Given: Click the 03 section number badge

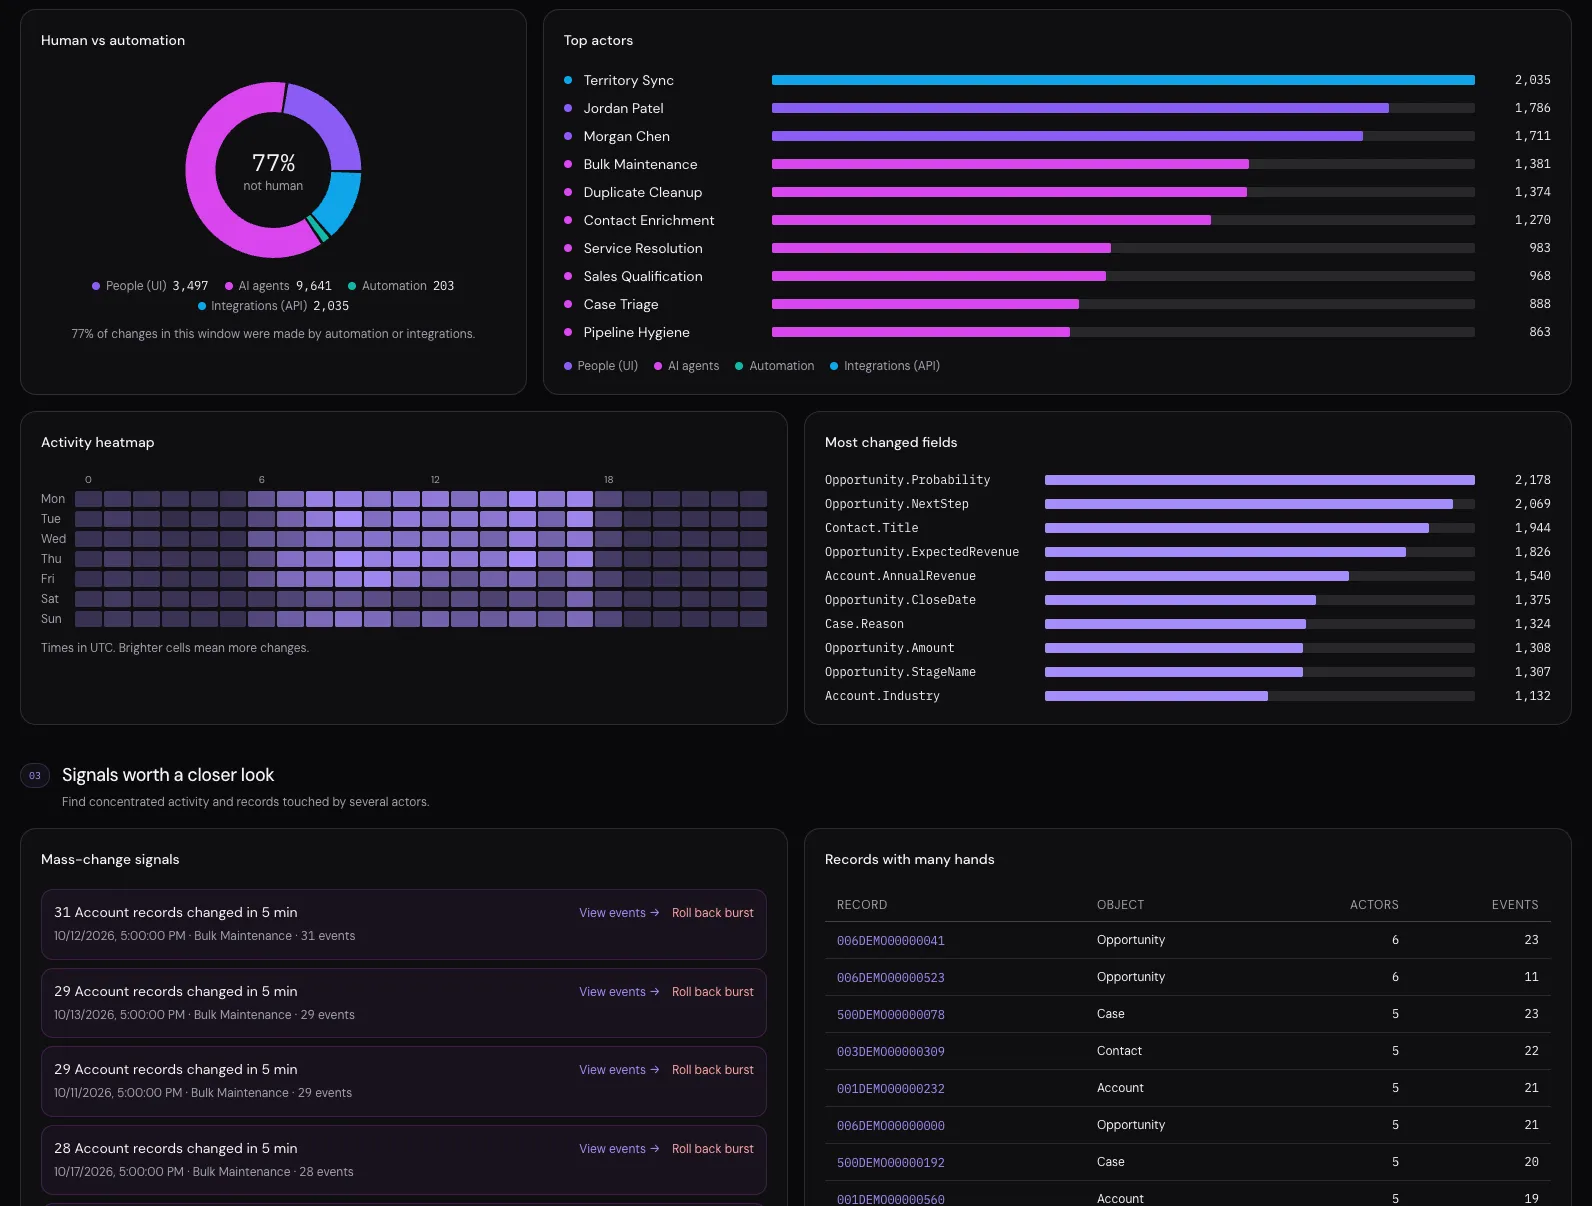Looking at the screenshot, I should [x=35, y=776].
